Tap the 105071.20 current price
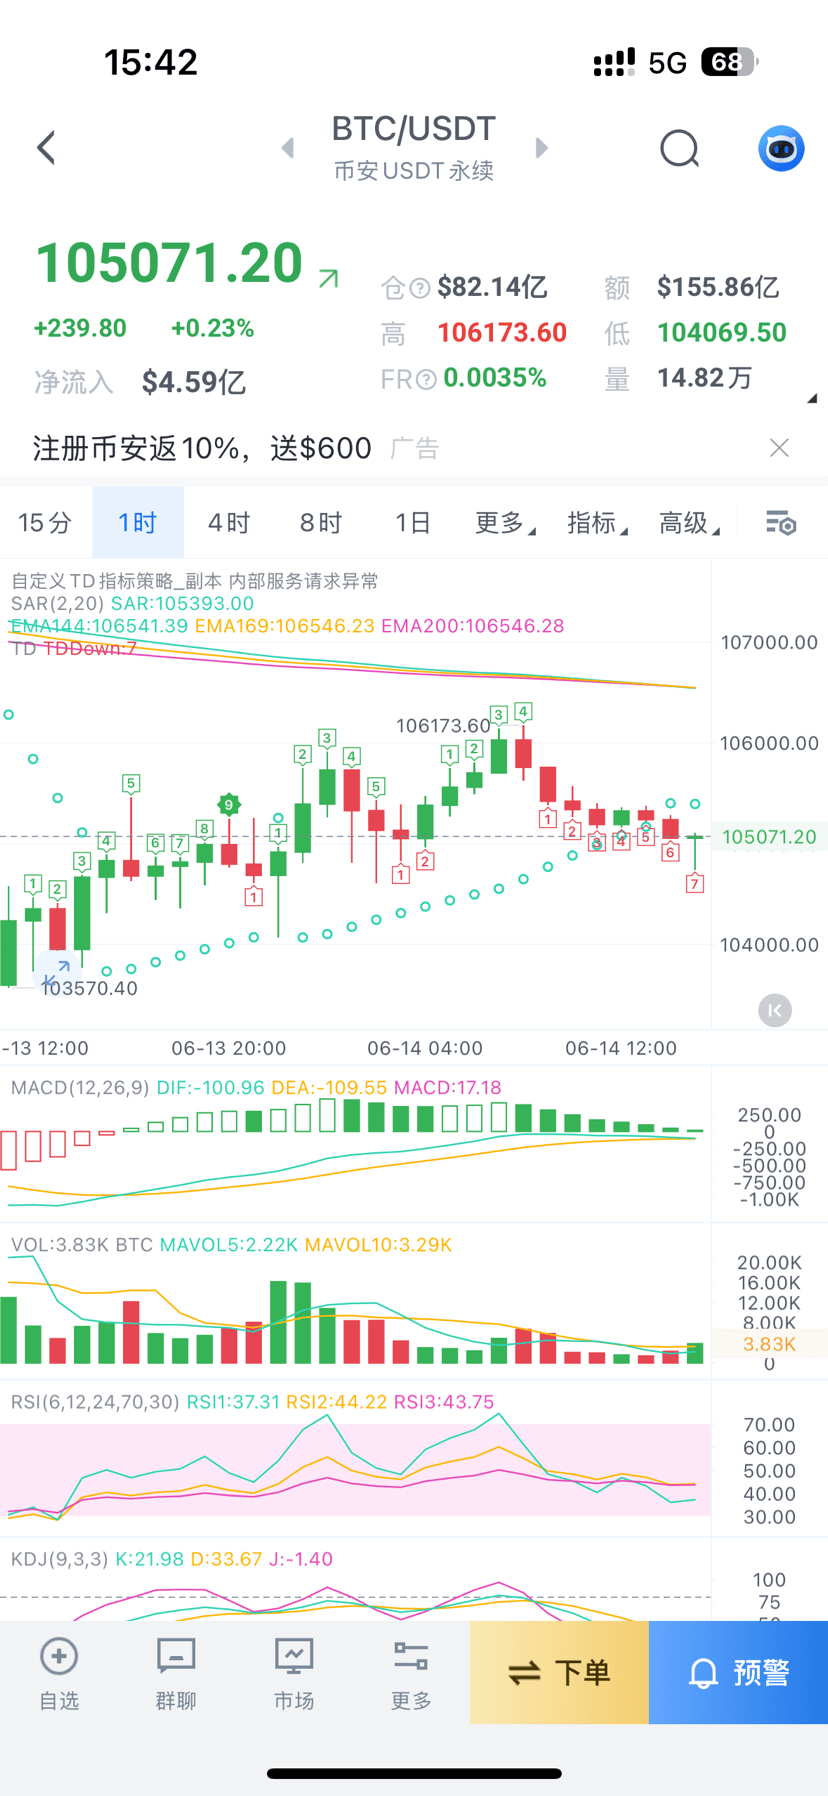The height and width of the screenshot is (1796, 828). tap(169, 263)
